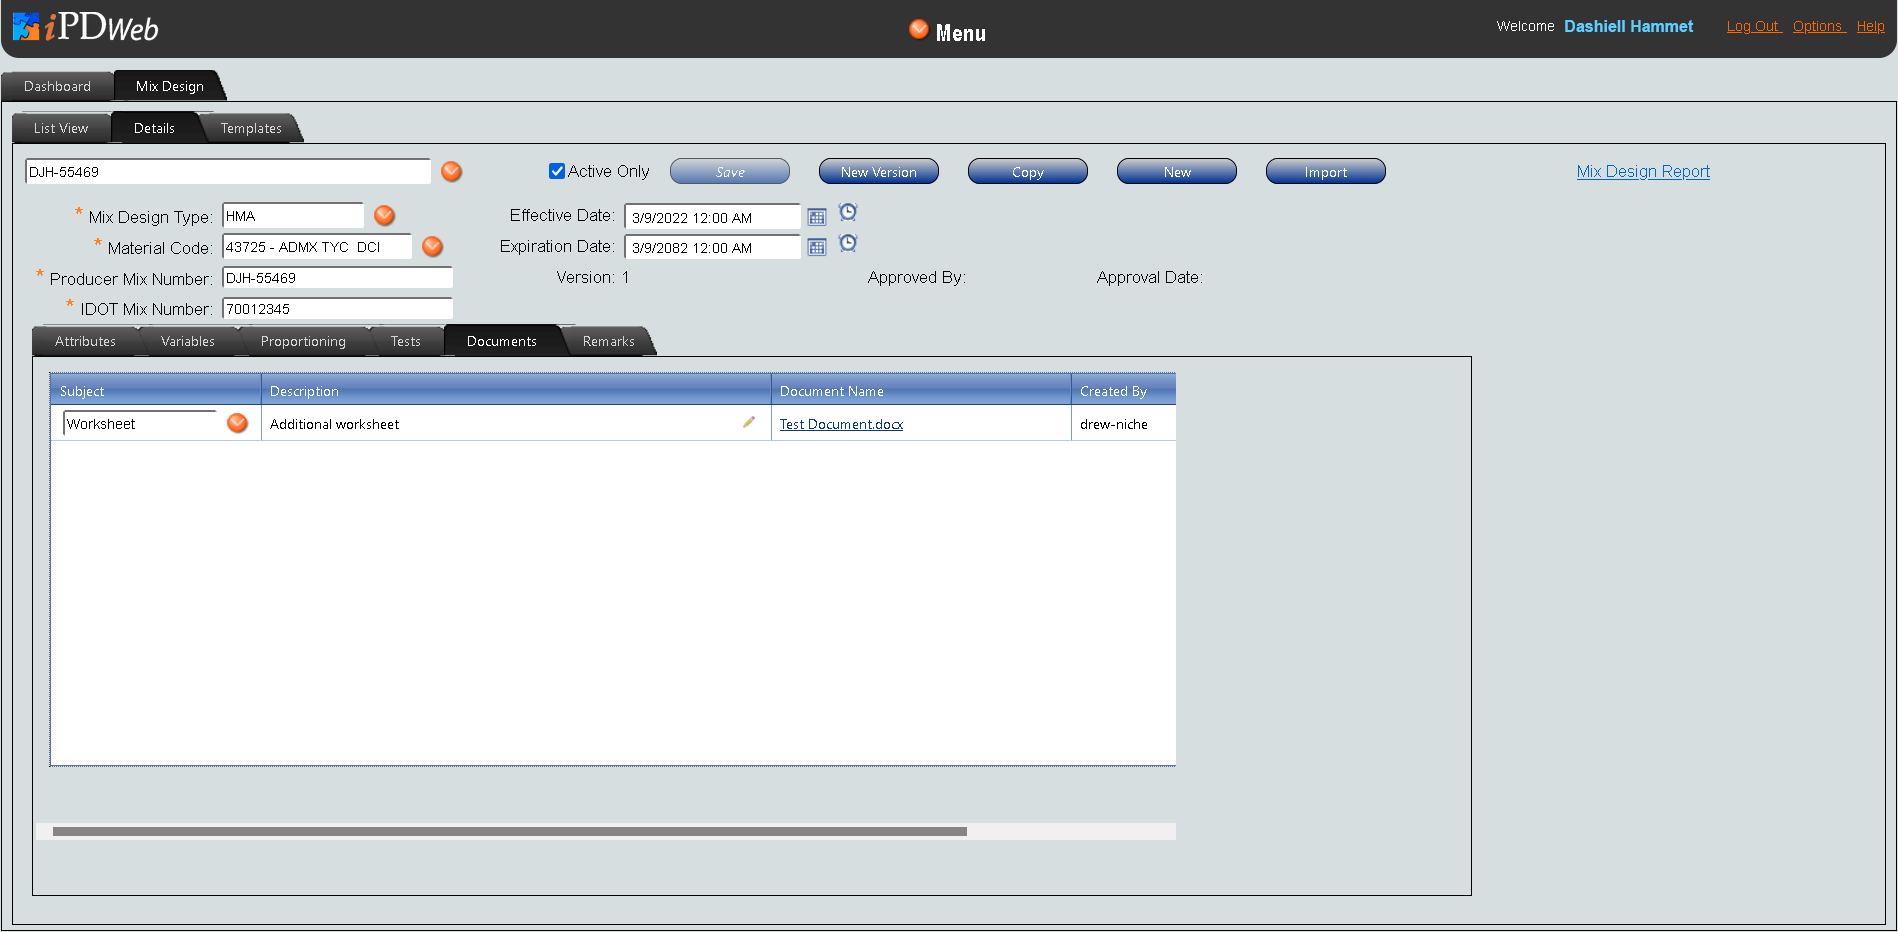Open the Subject Worksheet dropdown
Viewport: 1898px width, 932px height.
point(237,423)
